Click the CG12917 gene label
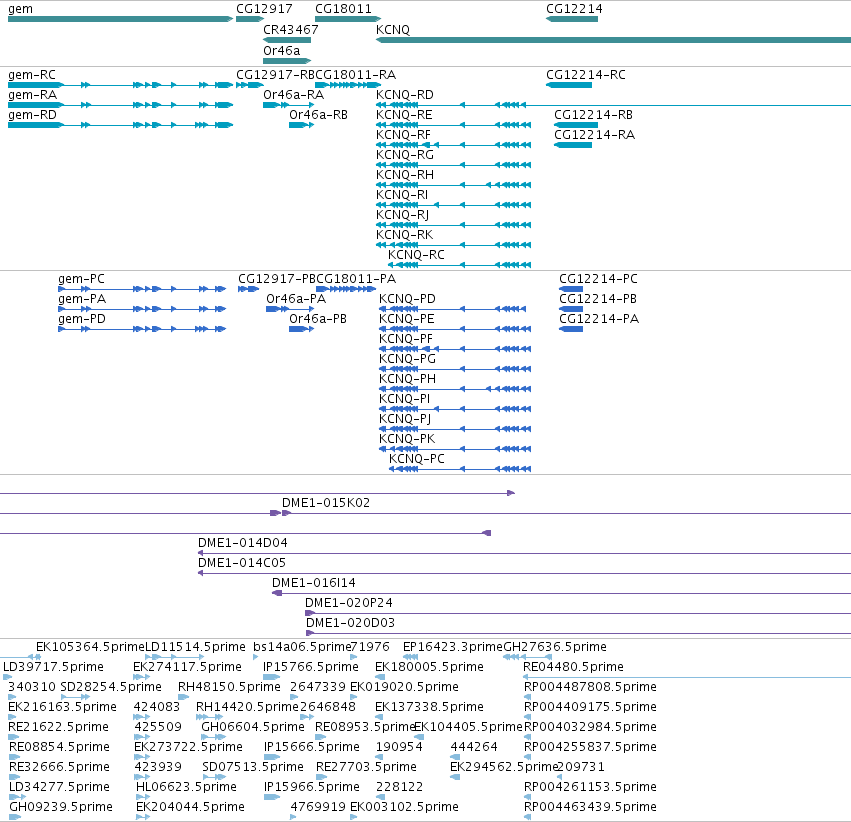Viewport: 851px width, 822px height. 264,9
